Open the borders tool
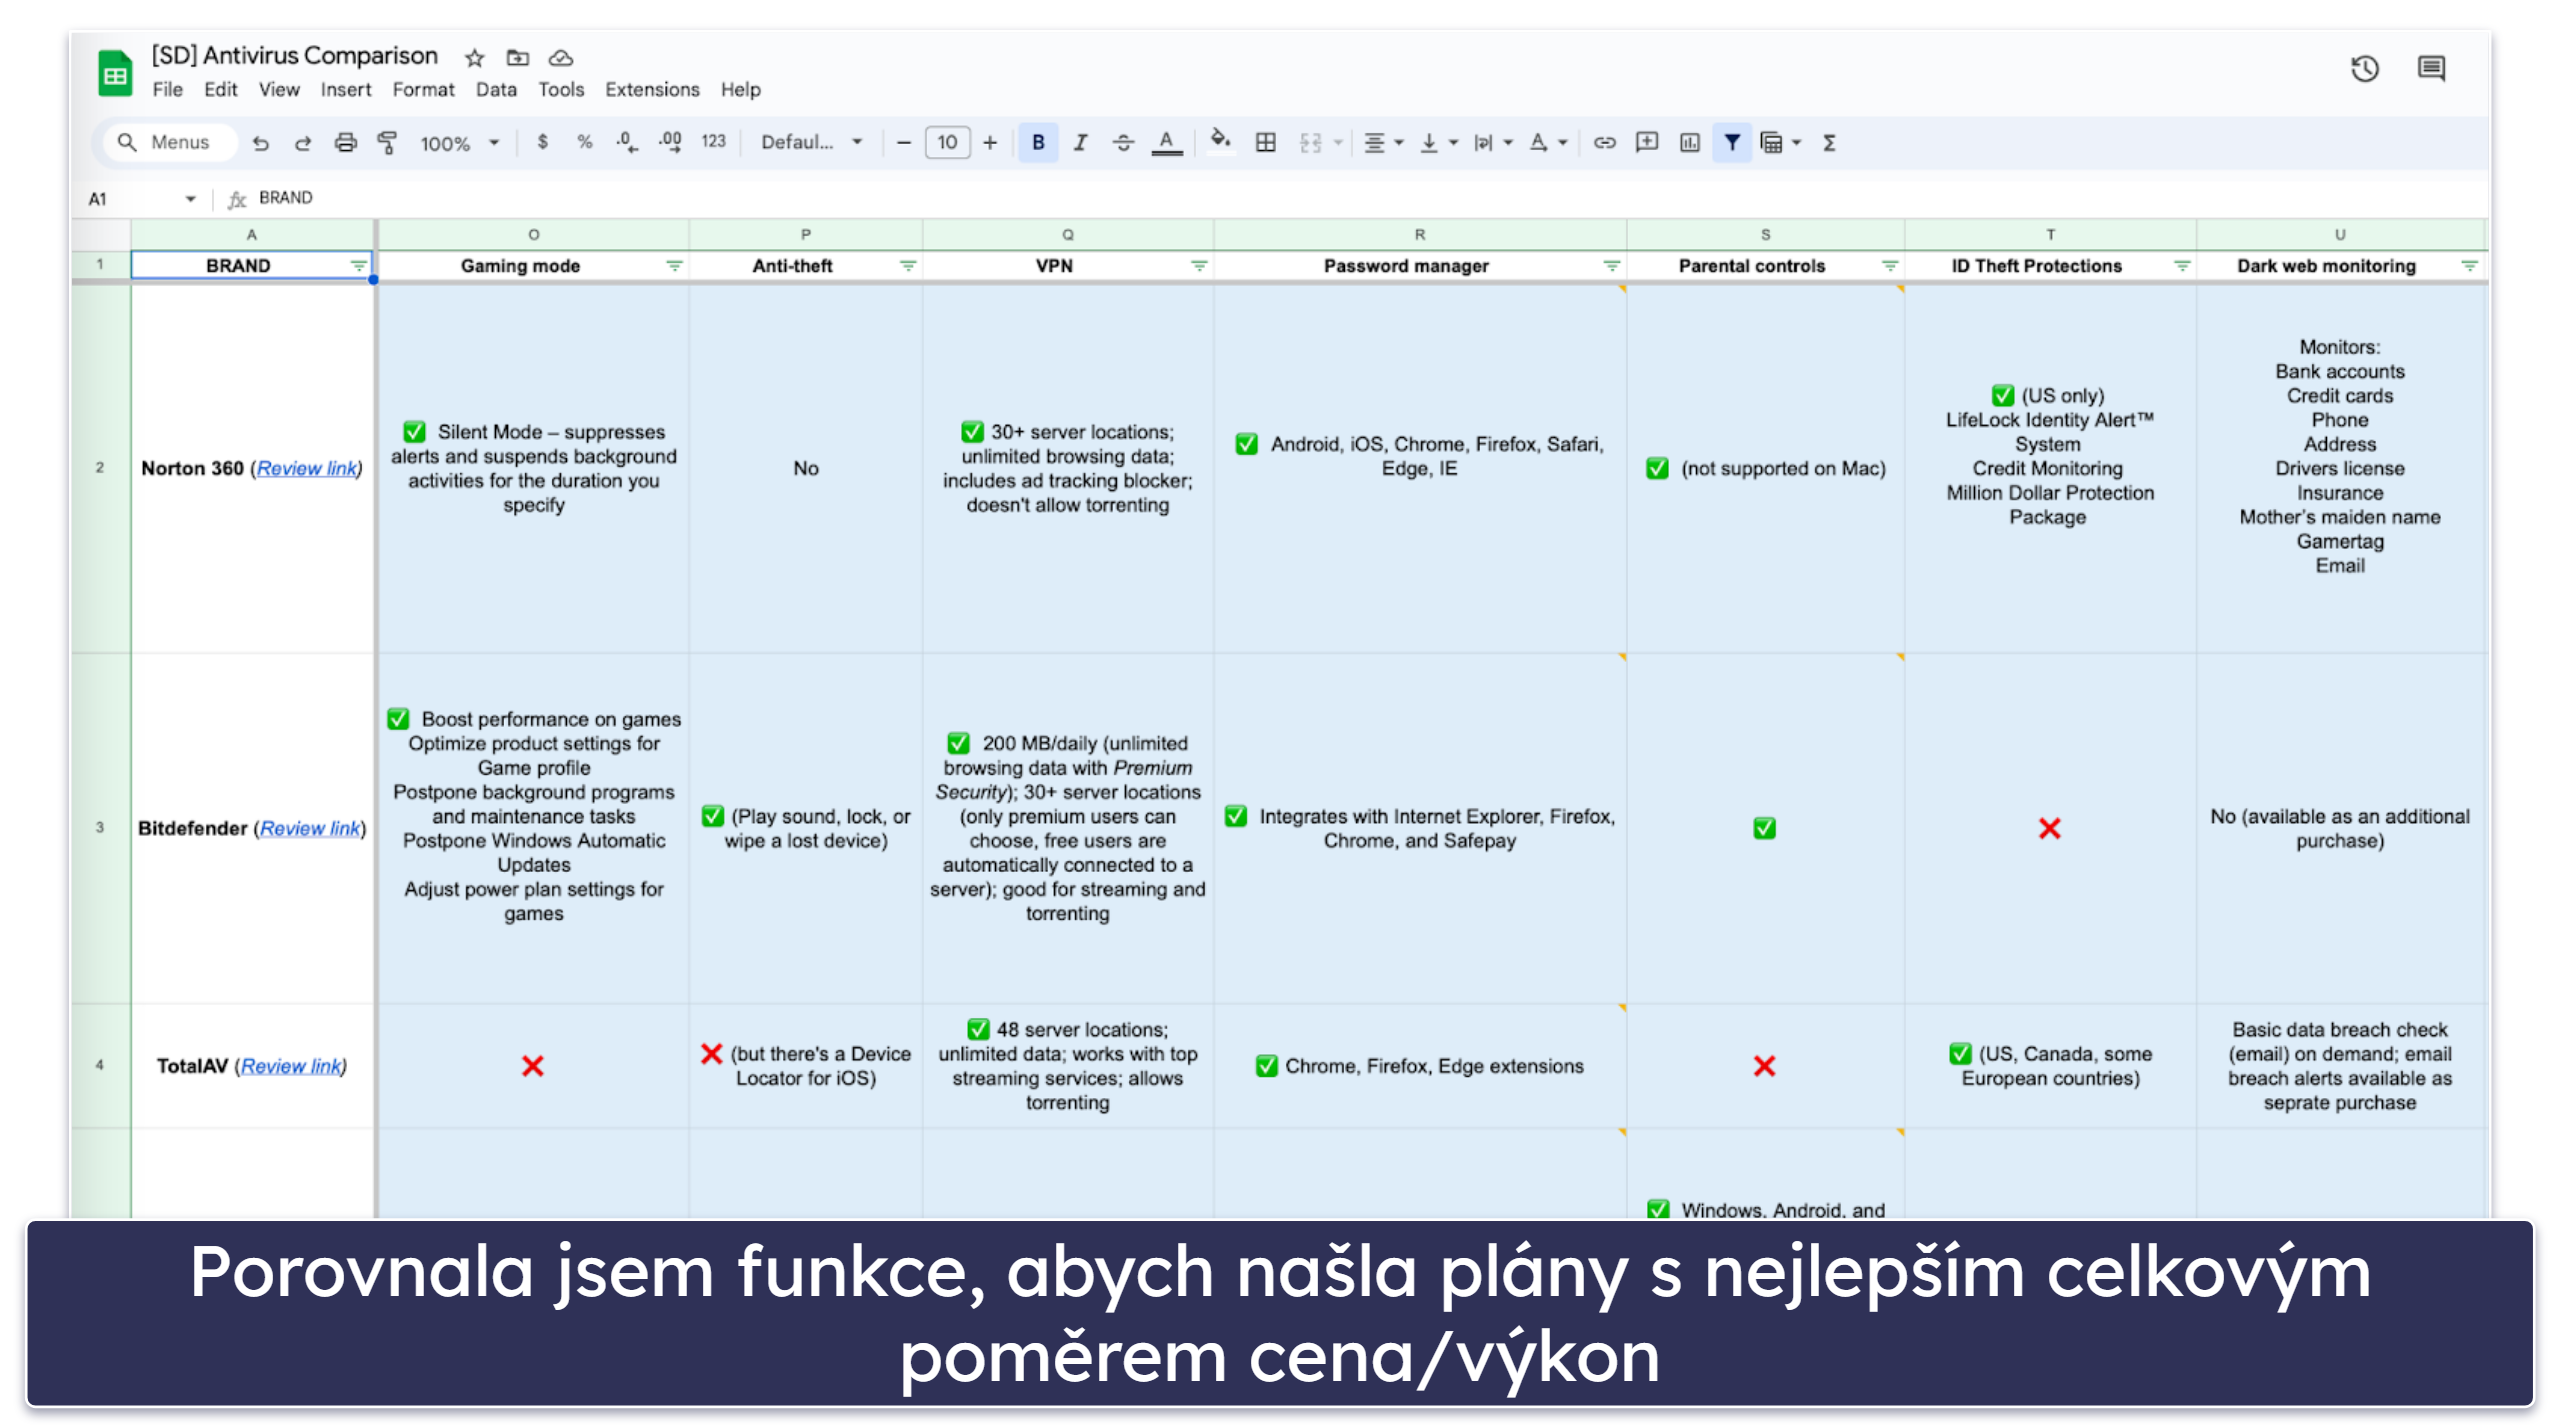 click(x=1265, y=143)
